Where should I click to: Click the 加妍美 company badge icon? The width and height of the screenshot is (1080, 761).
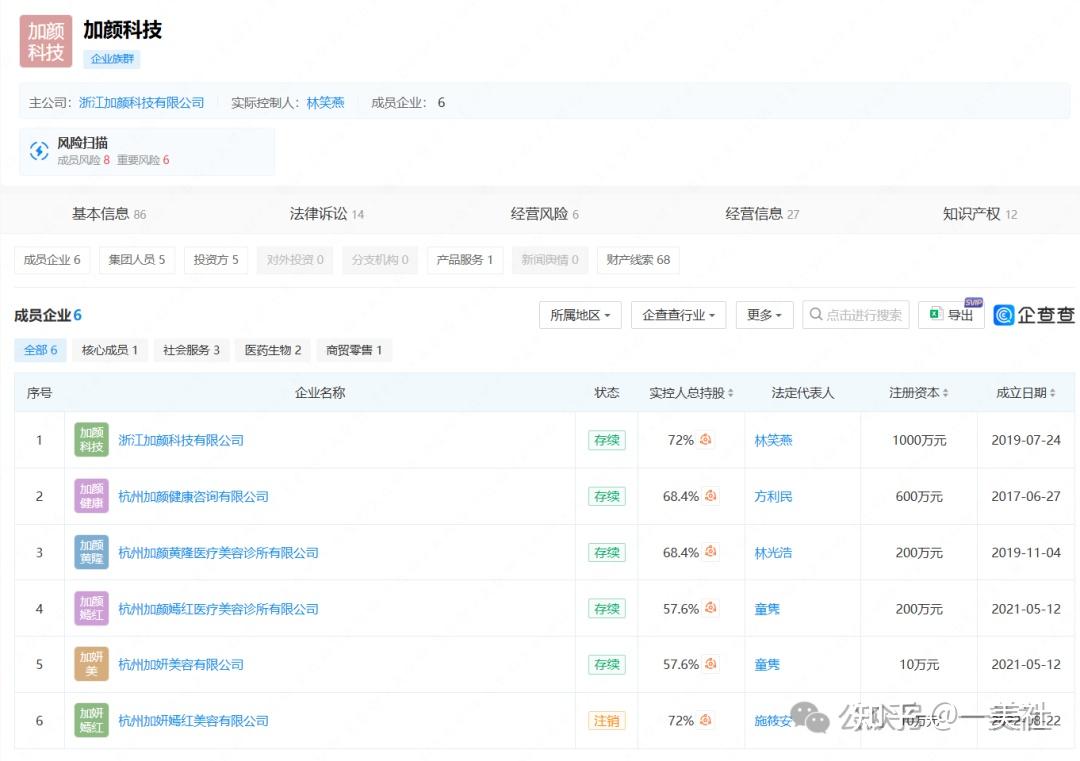coord(91,663)
